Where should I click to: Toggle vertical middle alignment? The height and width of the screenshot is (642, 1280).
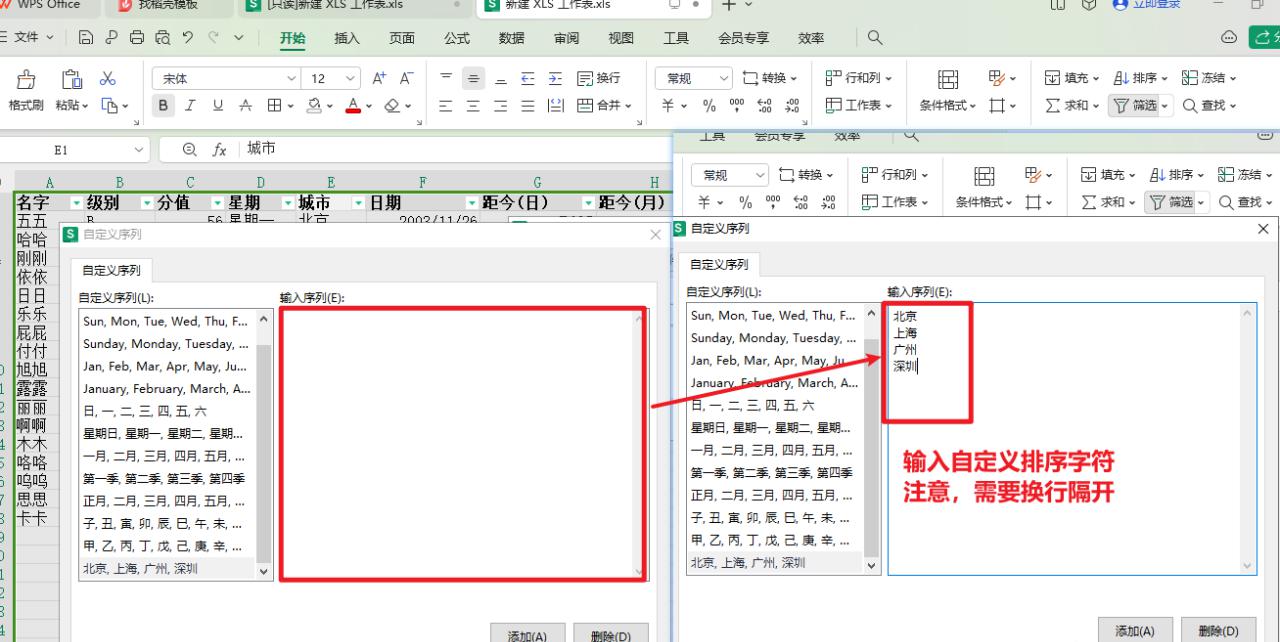pos(473,78)
